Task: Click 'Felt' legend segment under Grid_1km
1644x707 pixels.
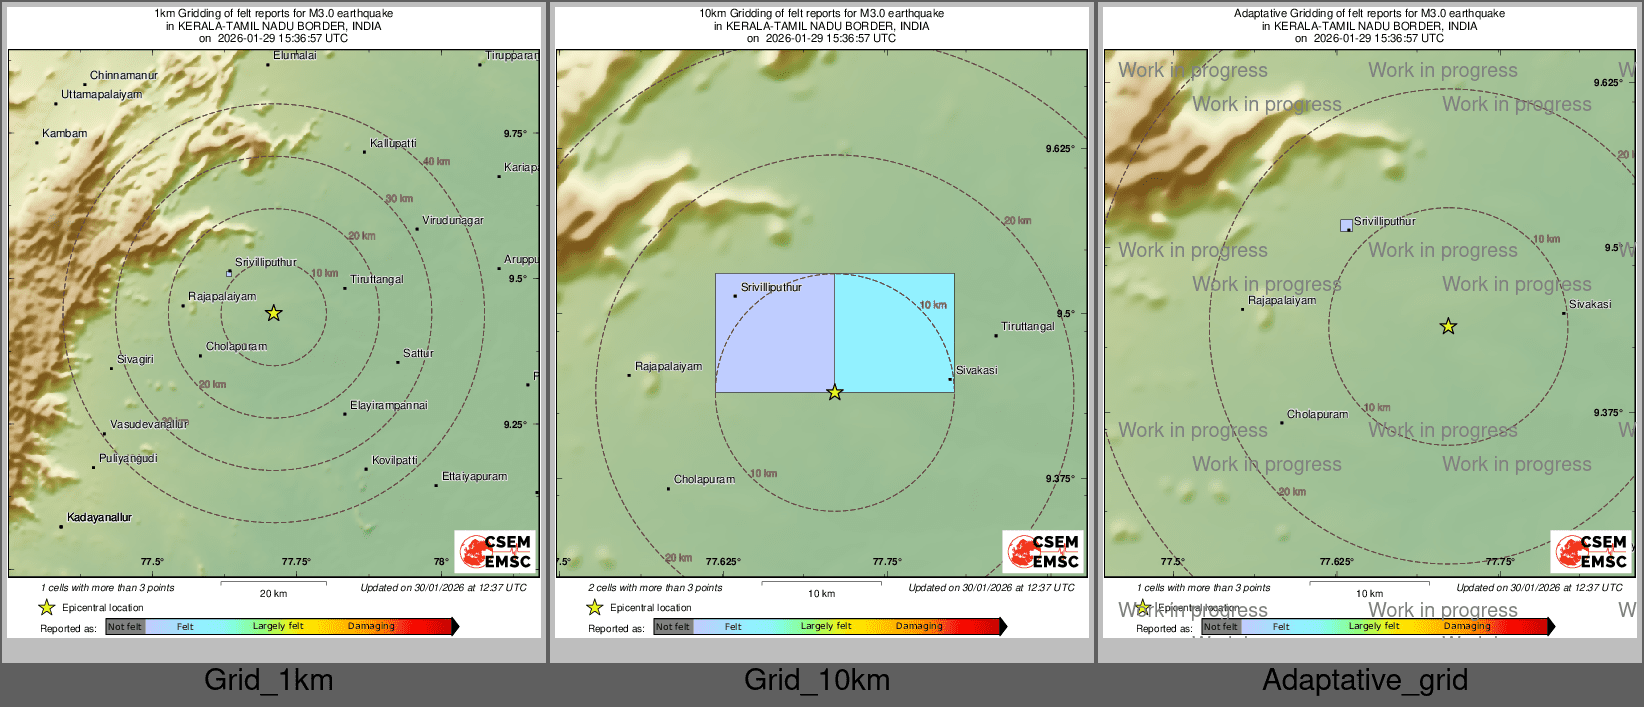Action: click(185, 626)
